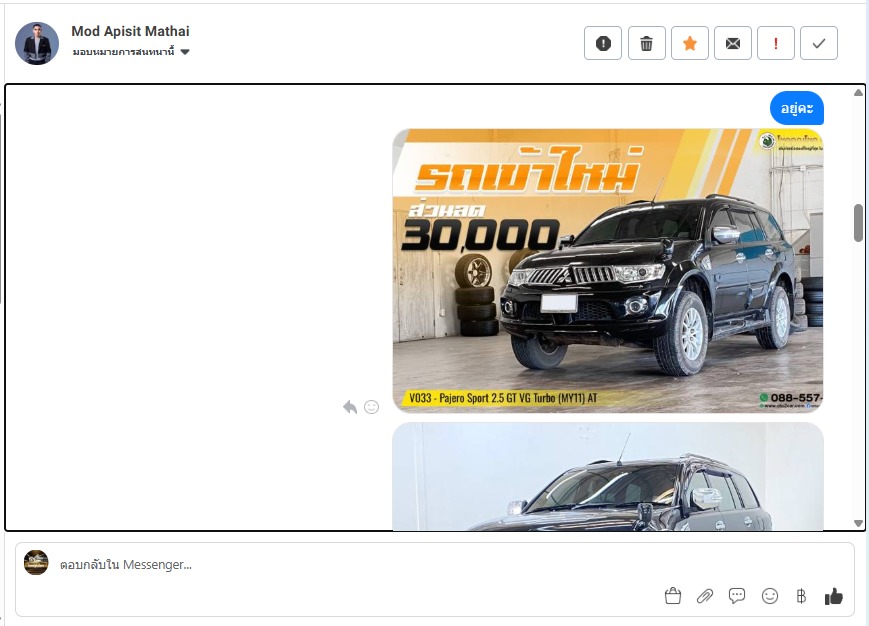
Task: Open Pajero Sport promo image
Action: 608,271
